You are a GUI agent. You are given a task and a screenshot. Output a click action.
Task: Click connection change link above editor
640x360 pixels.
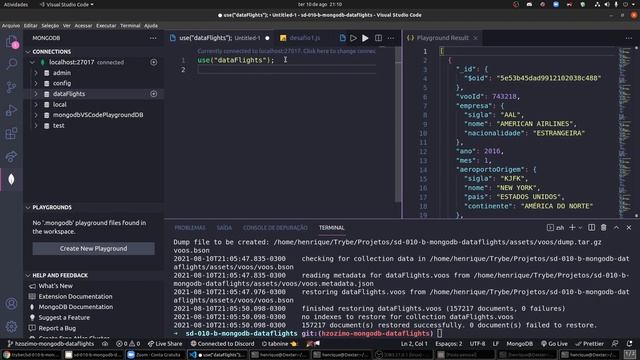coord(286,51)
